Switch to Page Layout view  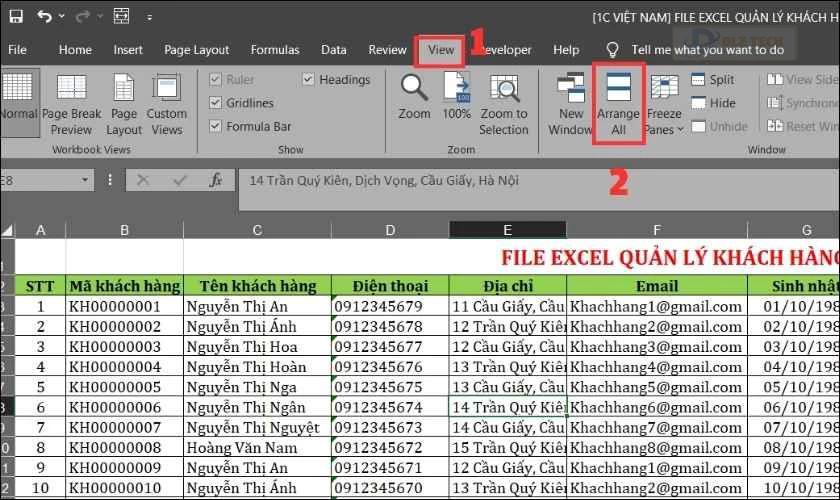(x=124, y=105)
